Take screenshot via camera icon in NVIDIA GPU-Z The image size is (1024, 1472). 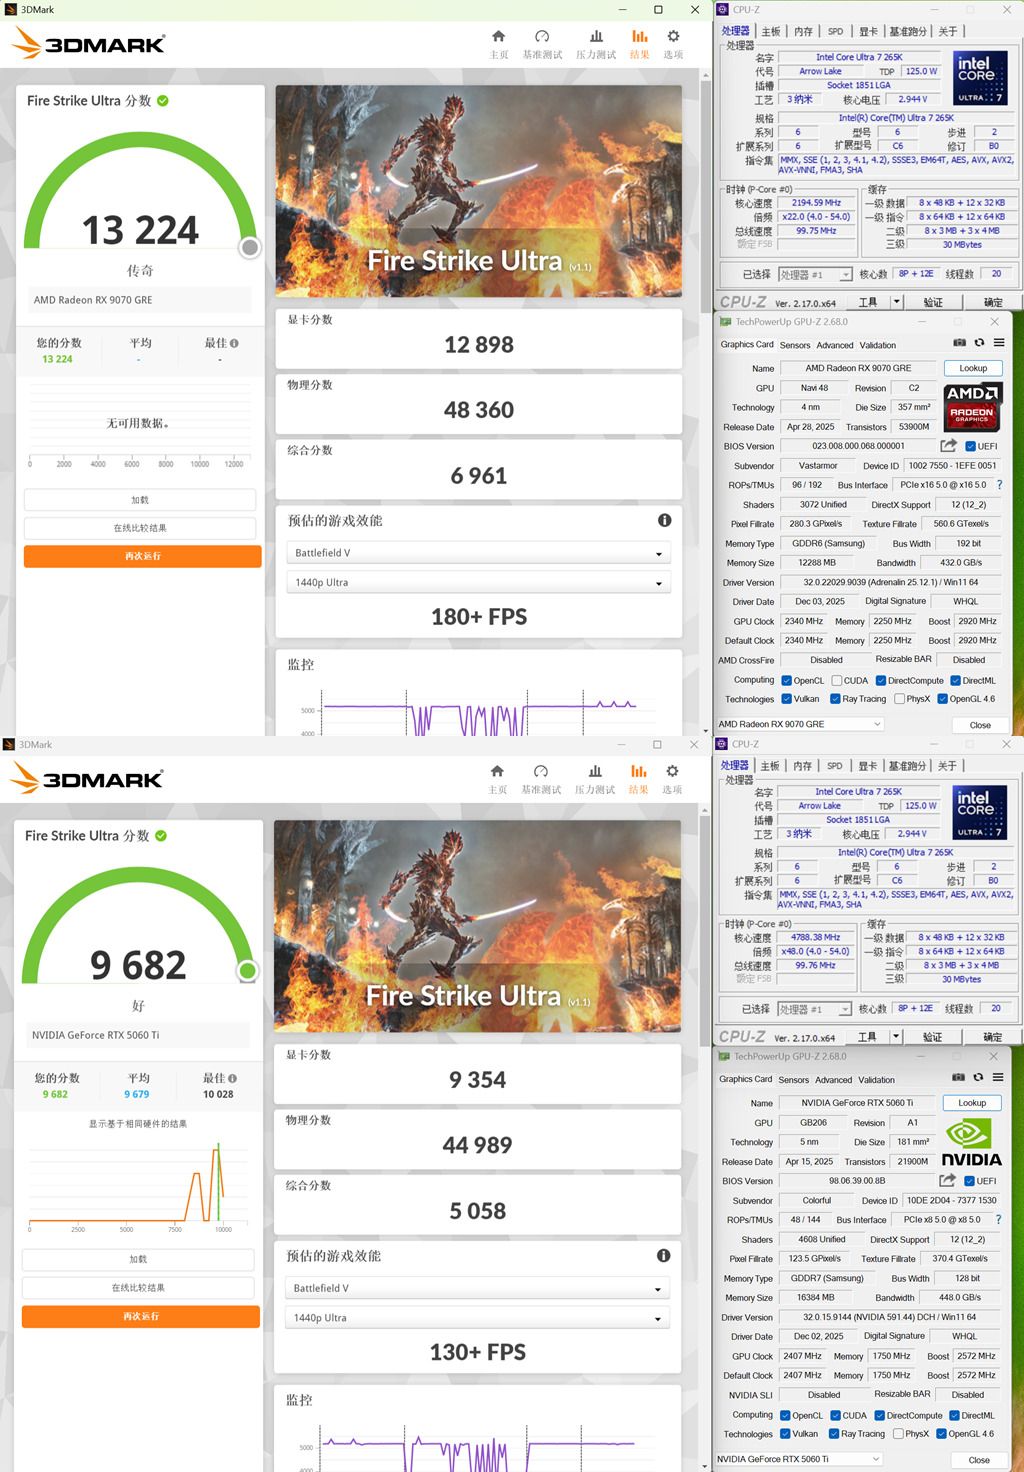[958, 1078]
